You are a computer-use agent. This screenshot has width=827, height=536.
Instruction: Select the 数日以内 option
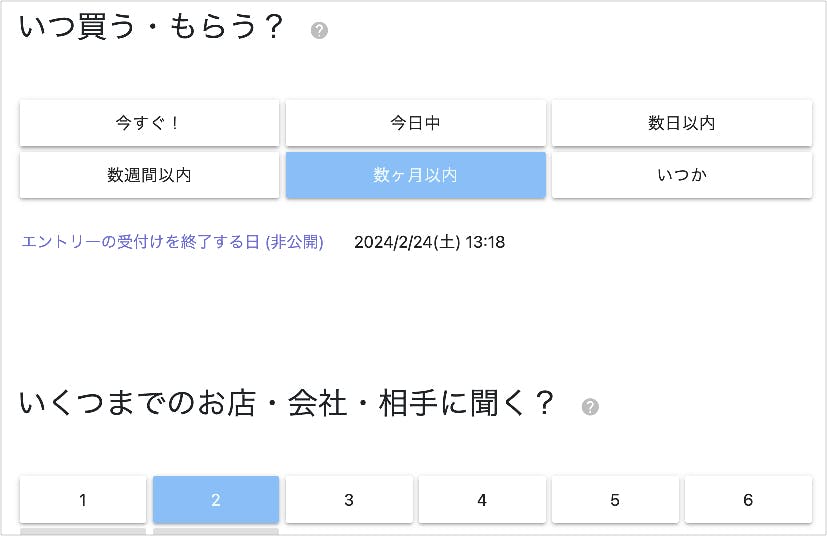tap(681, 123)
